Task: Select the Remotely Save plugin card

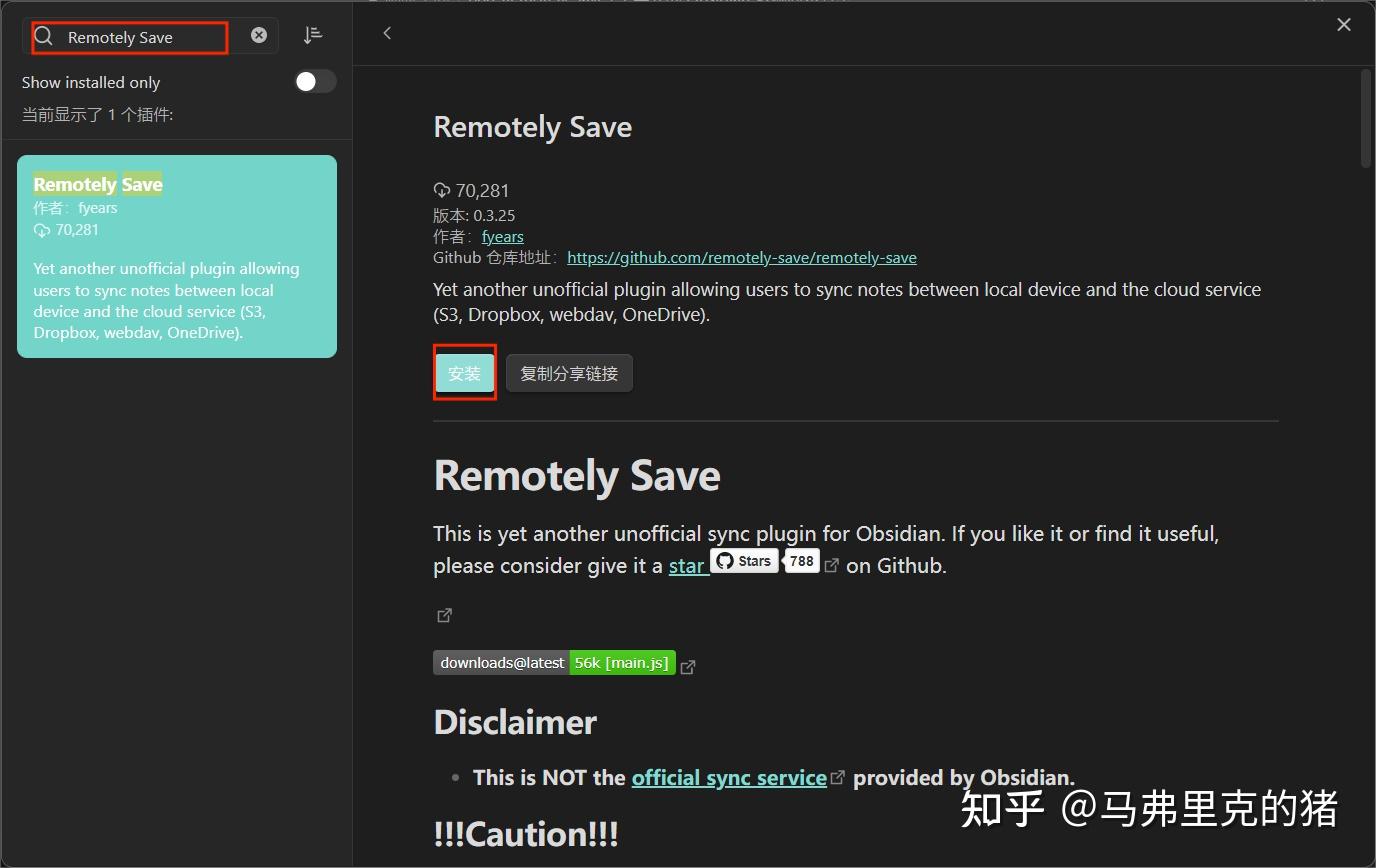Action: 177,256
